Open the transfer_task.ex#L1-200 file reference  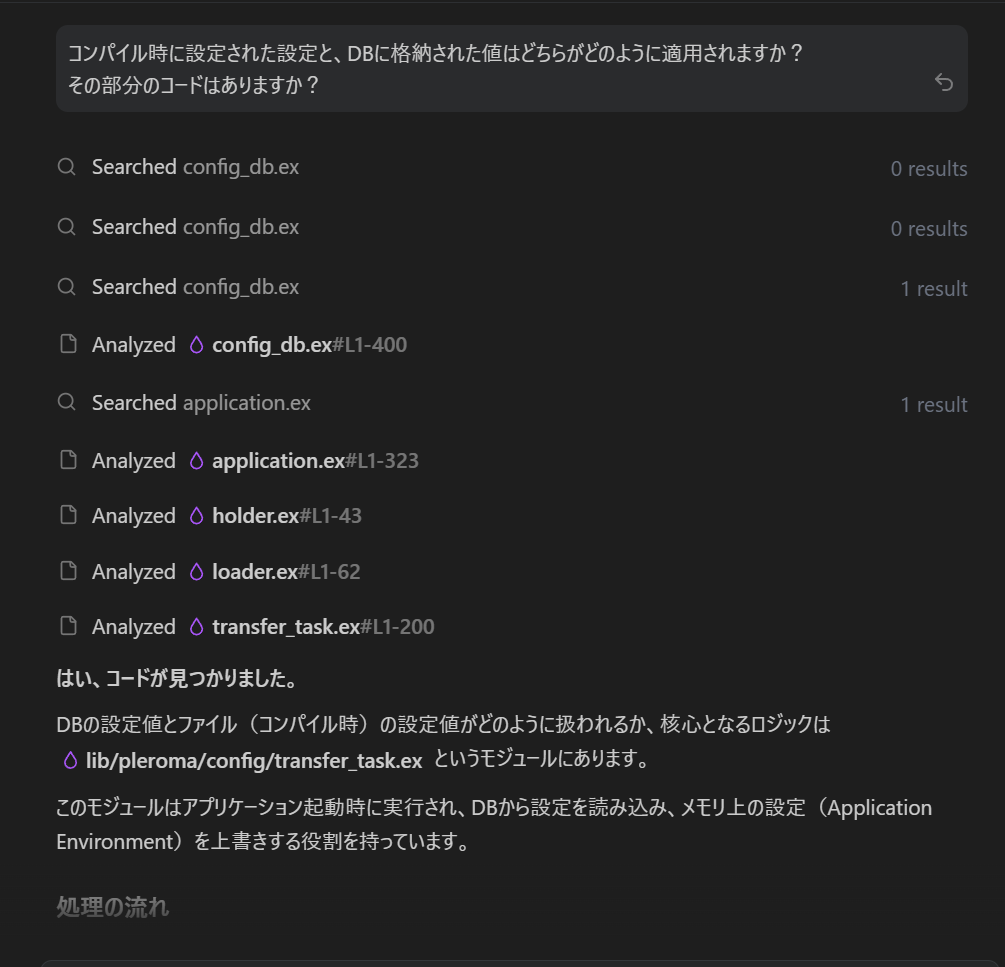pos(323,627)
